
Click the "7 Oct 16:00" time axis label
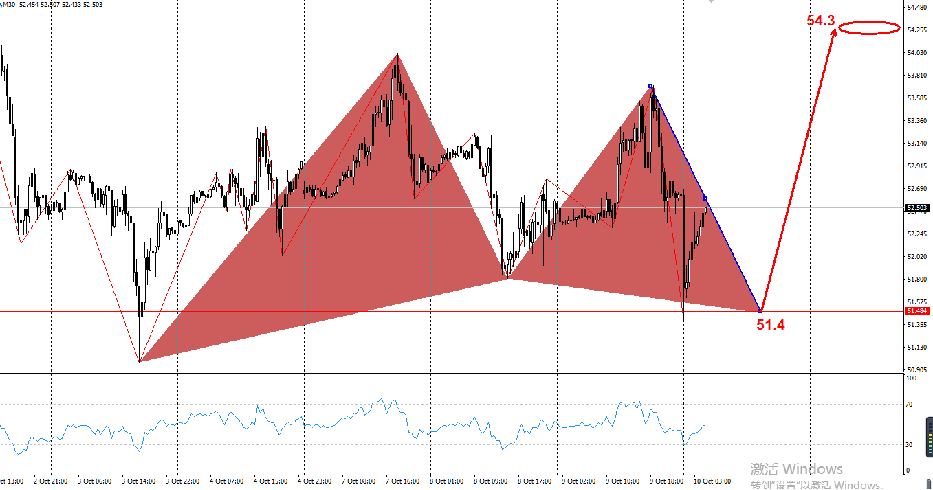404,481
